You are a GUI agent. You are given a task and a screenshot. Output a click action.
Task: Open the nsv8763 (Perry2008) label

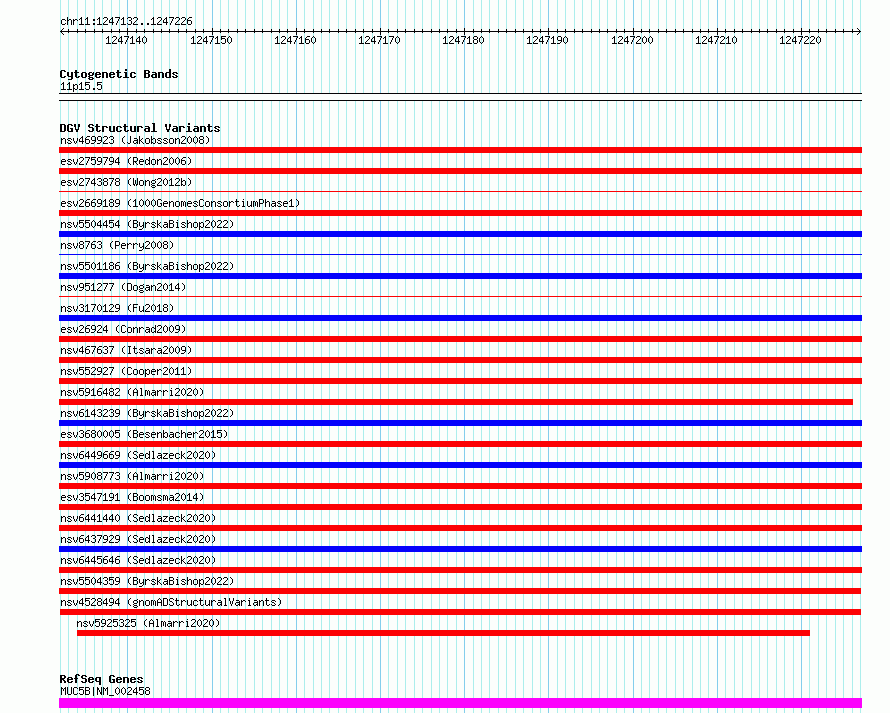(x=117, y=245)
